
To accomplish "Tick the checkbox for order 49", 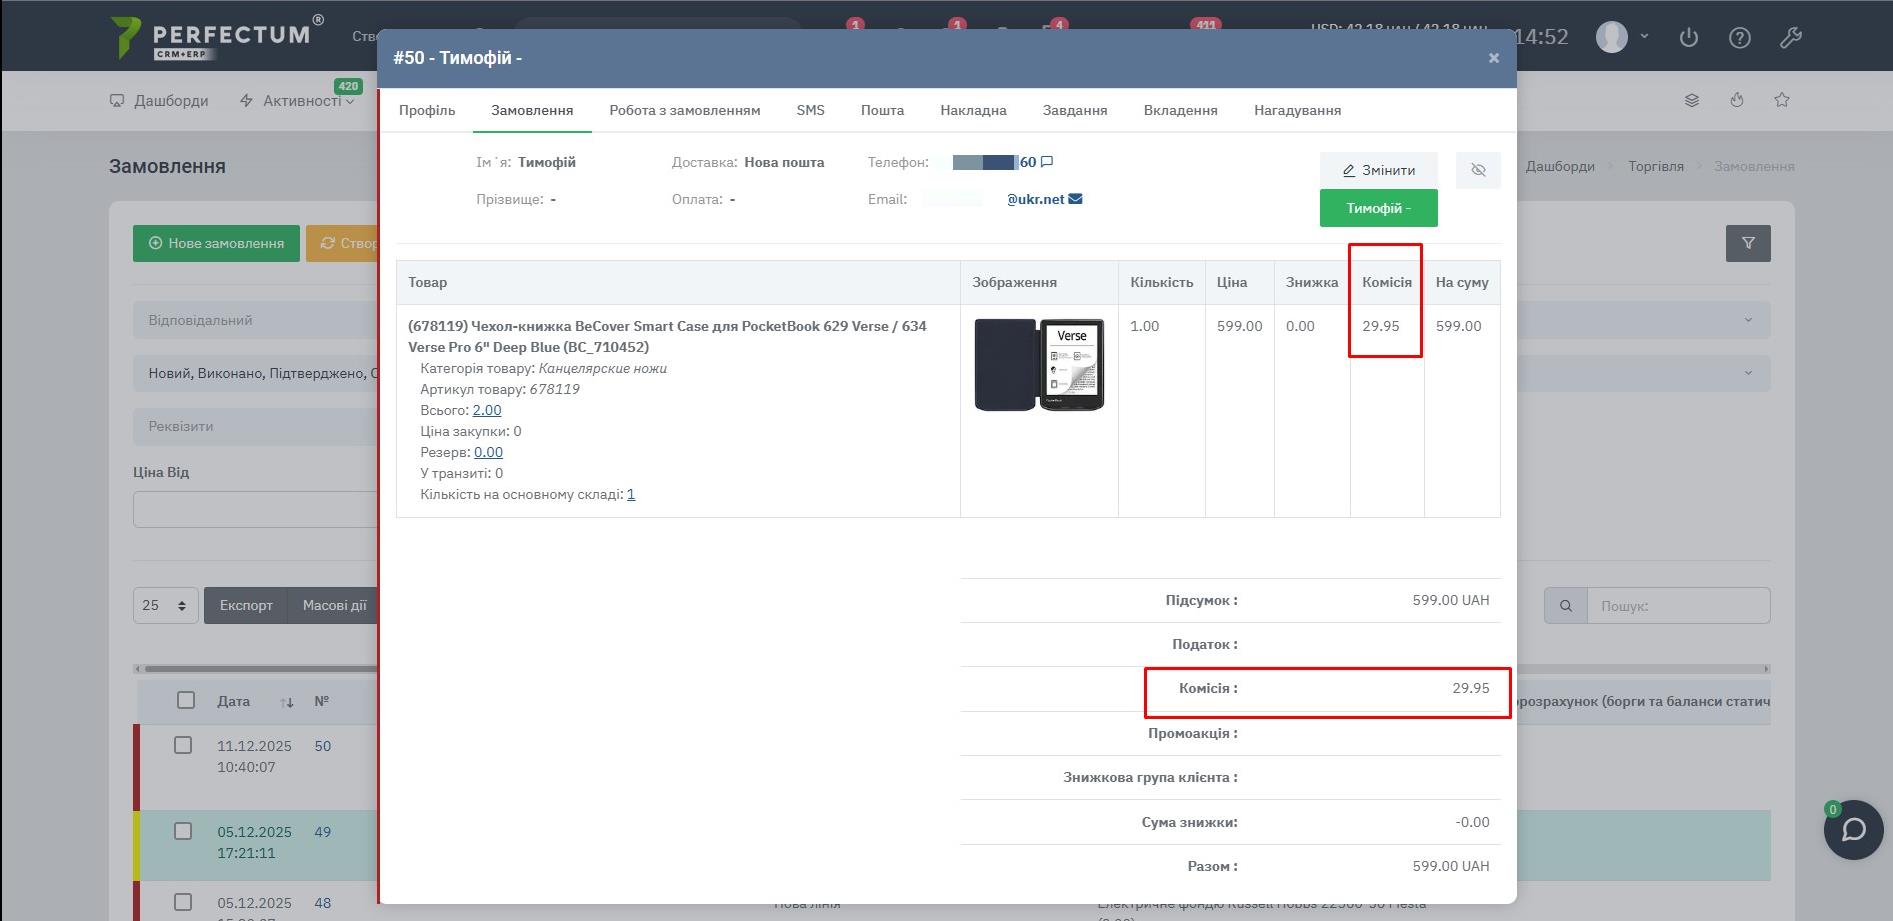I will coord(183,831).
